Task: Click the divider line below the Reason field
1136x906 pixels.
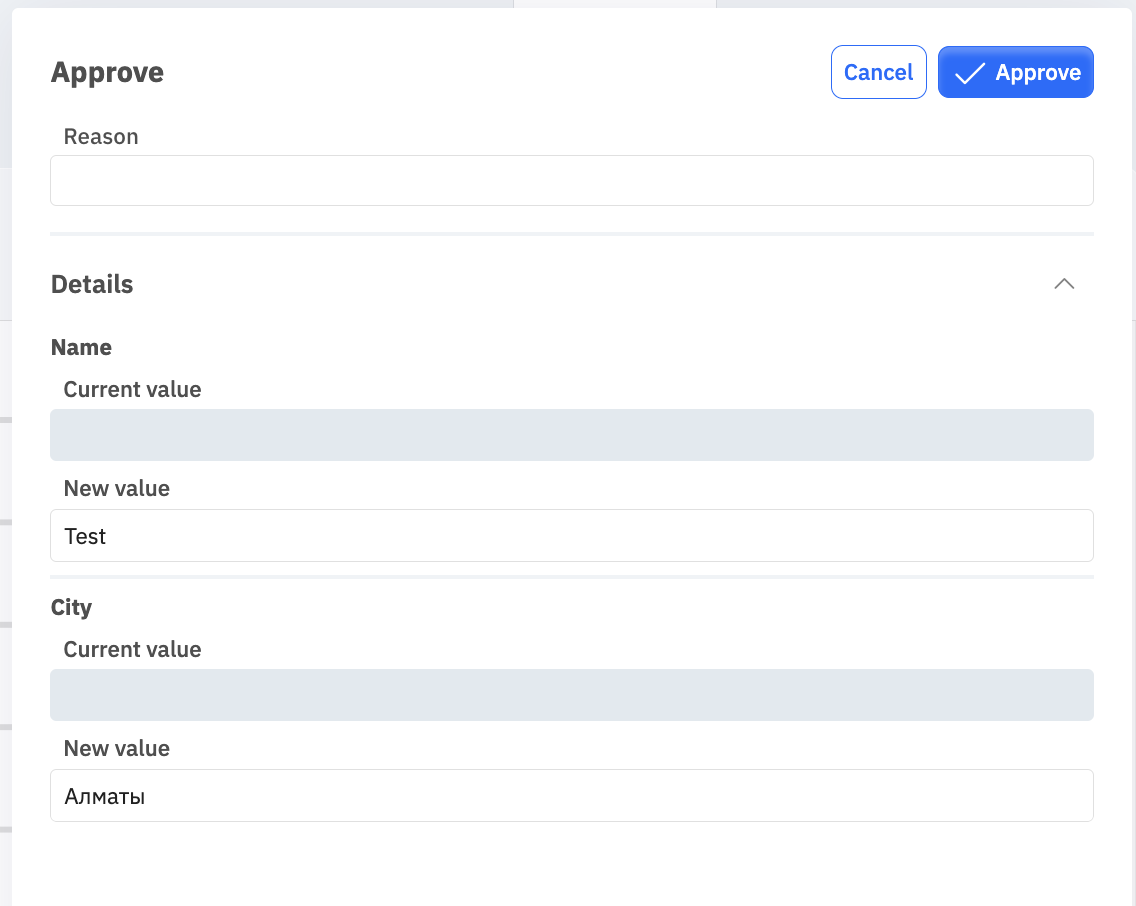Action: [x=572, y=234]
